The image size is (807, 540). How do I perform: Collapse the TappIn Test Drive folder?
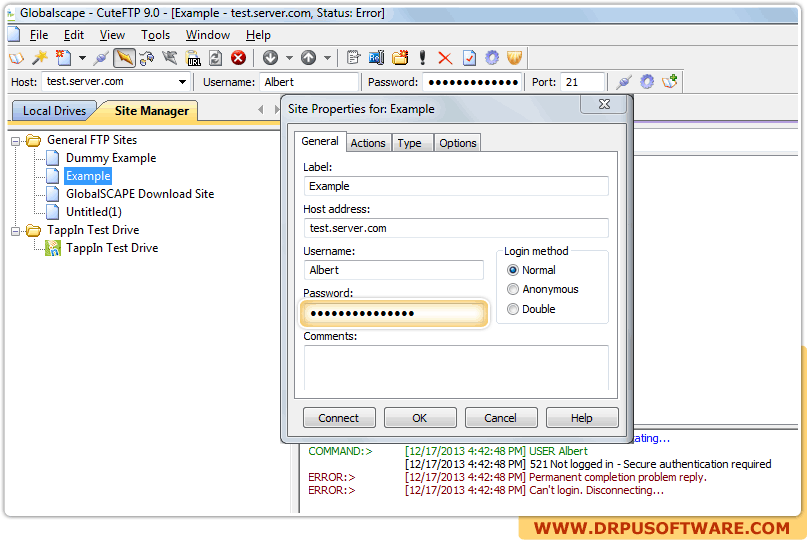point(15,231)
